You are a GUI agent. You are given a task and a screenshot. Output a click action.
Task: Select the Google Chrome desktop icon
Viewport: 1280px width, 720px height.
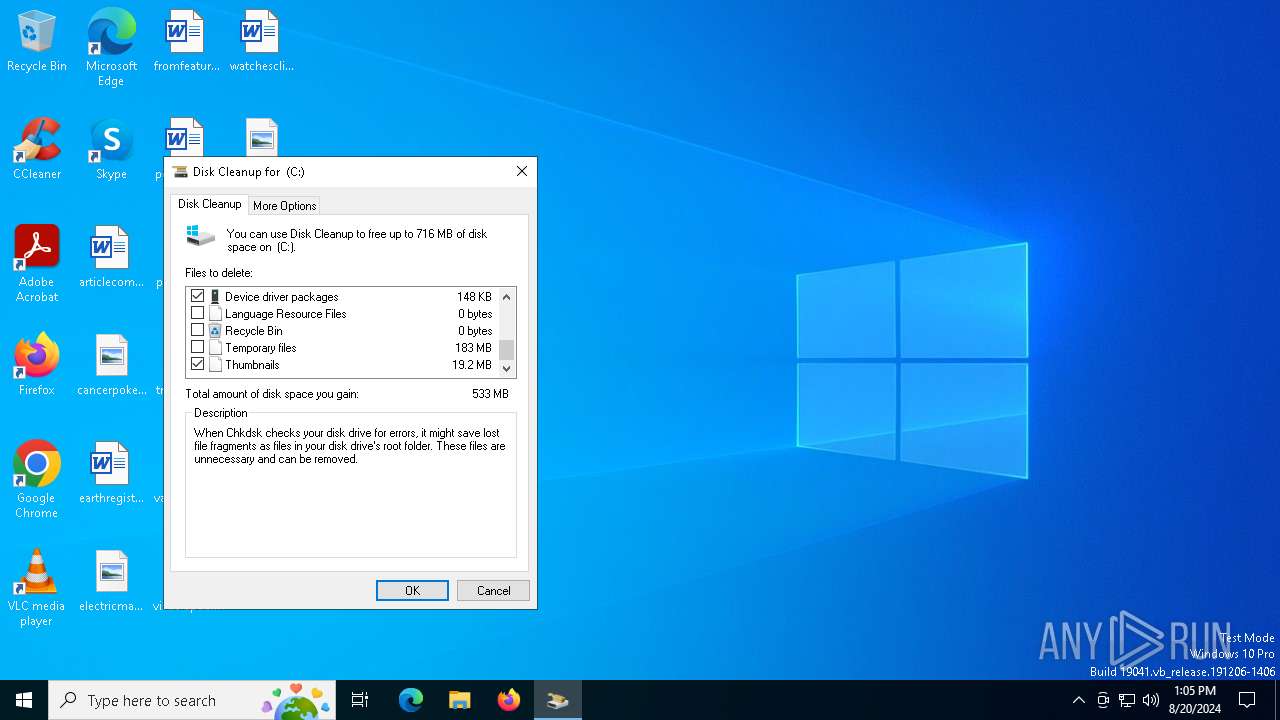point(37,480)
